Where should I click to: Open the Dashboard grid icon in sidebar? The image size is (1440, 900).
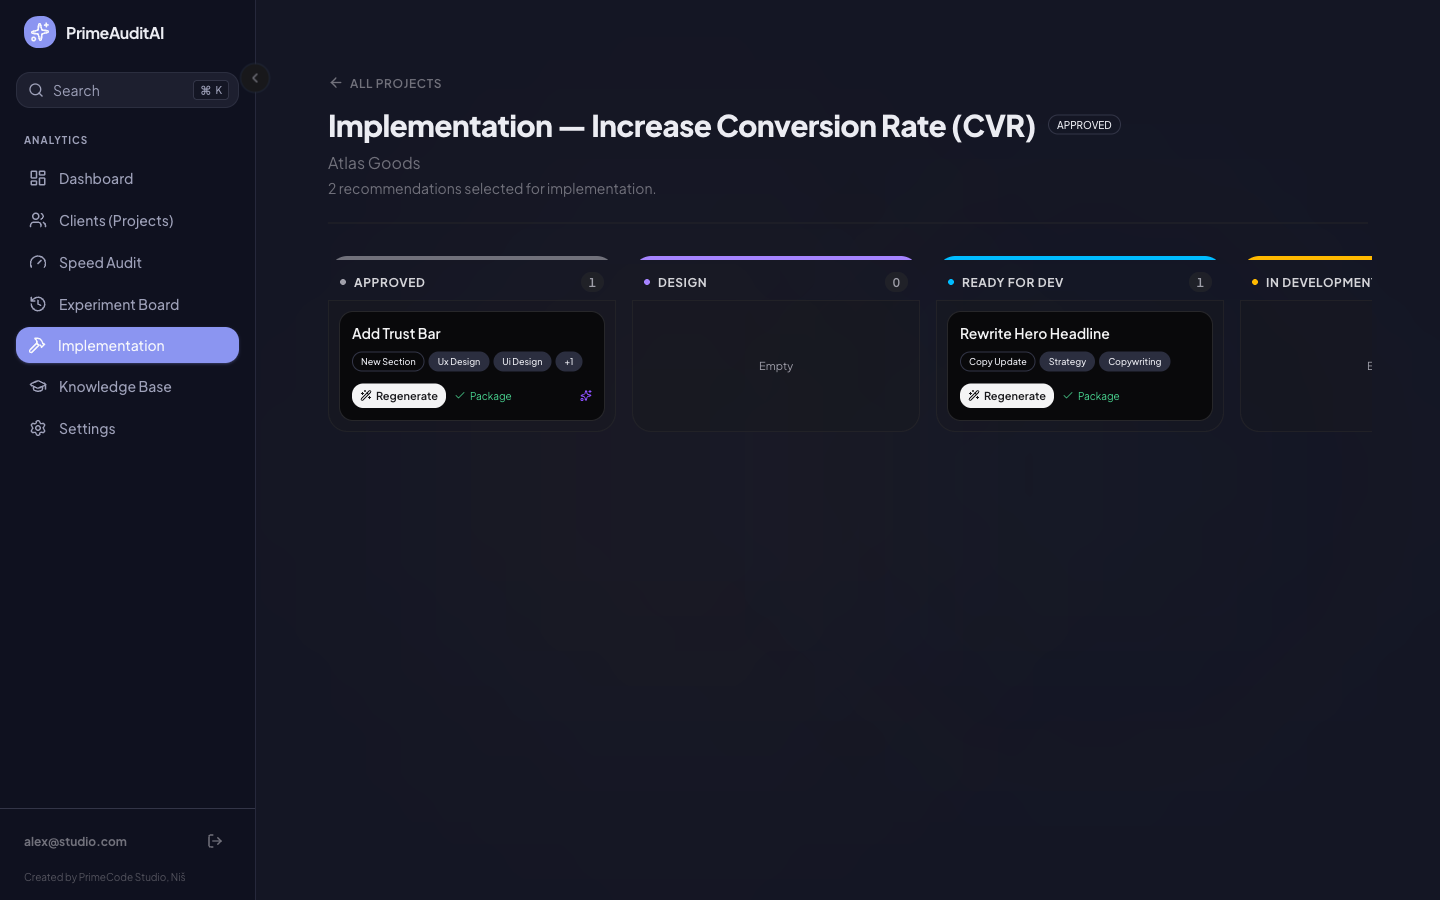tap(38, 178)
